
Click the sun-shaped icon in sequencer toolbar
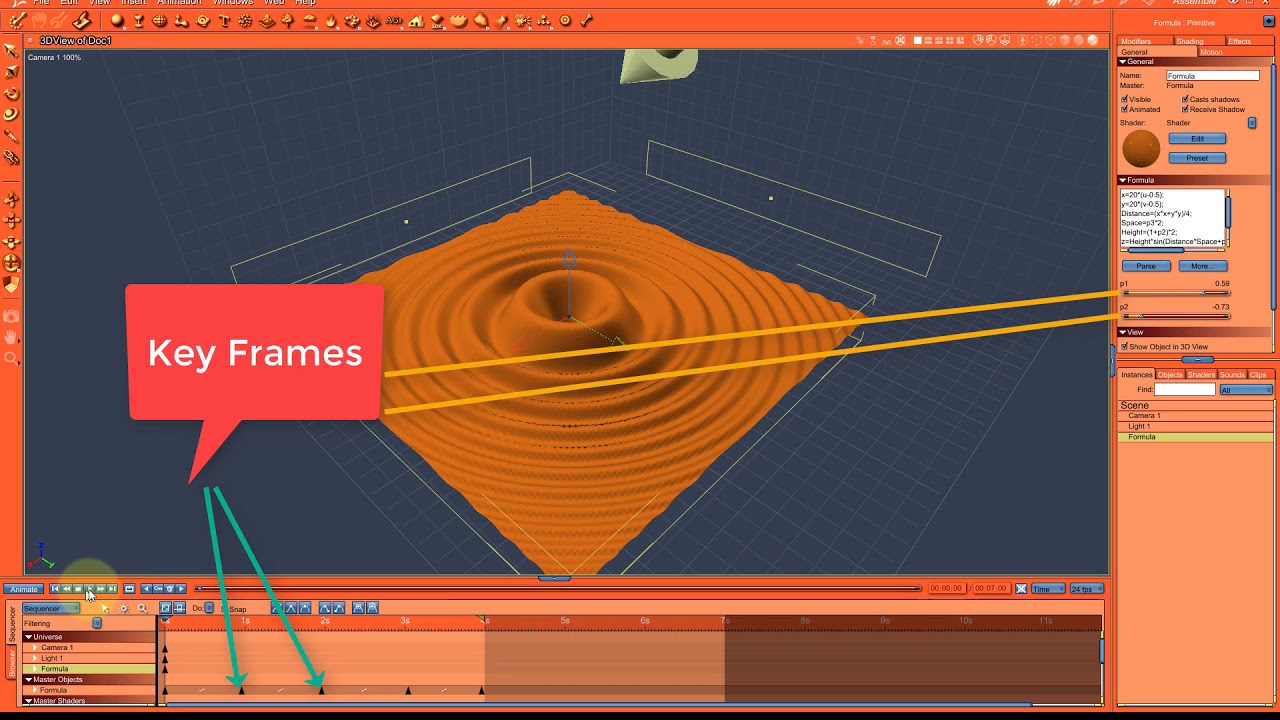(x=124, y=608)
